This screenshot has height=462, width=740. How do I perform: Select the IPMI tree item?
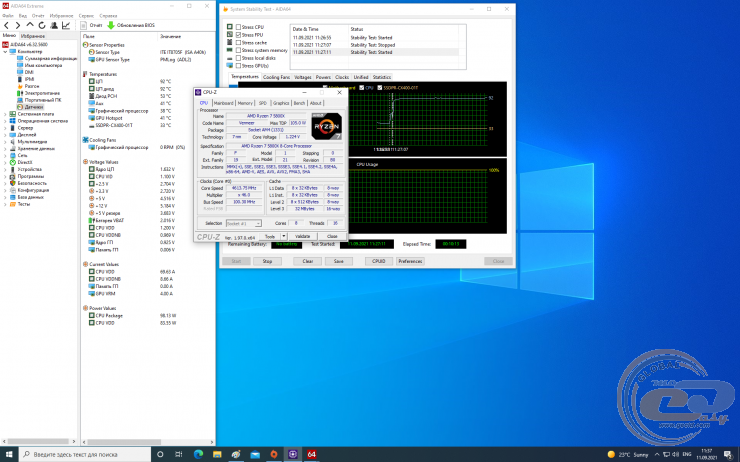[x=29, y=79]
